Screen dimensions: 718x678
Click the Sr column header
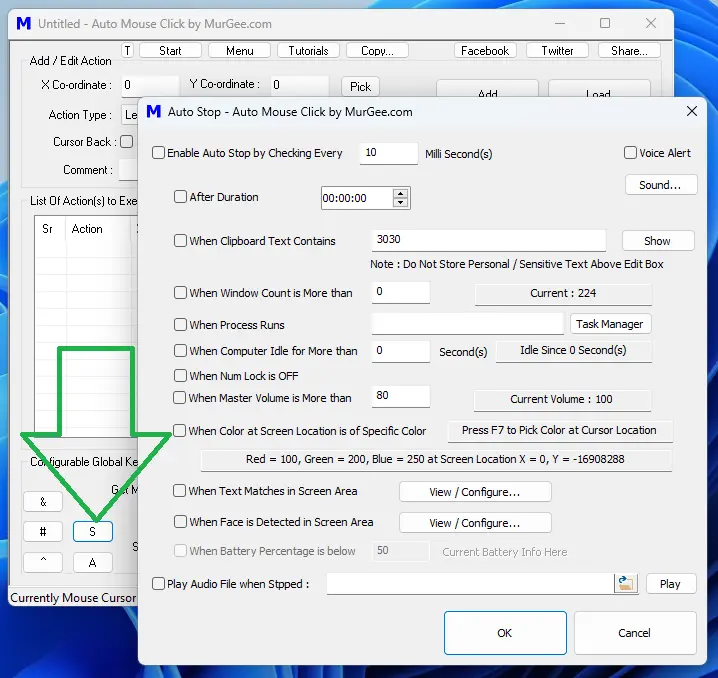[50, 228]
